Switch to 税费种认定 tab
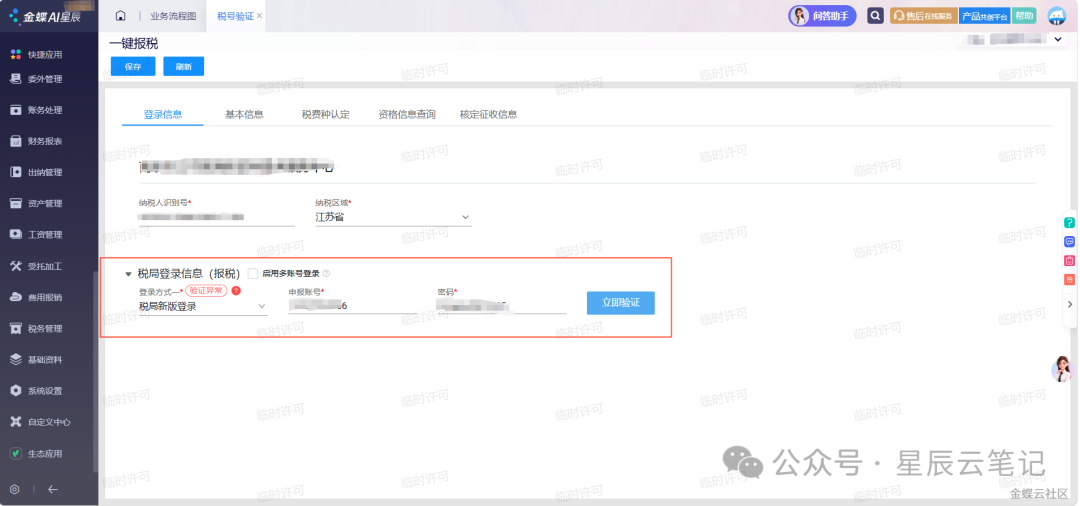 click(326, 114)
